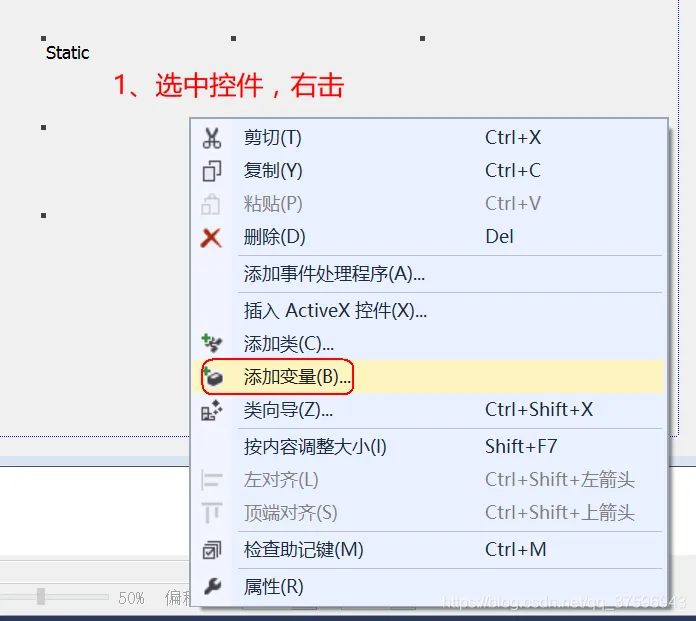The width and height of the screenshot is (696, 621).
Task: Choose 剪切(T) from the context menu
Action: click(428, 138)
